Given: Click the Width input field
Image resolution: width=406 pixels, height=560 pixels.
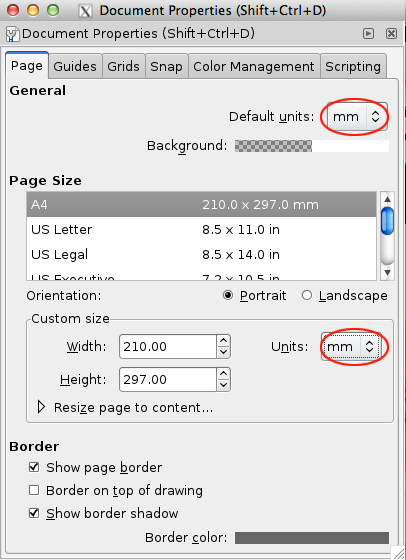Looking at the screenshot, I should pos(168,346).
